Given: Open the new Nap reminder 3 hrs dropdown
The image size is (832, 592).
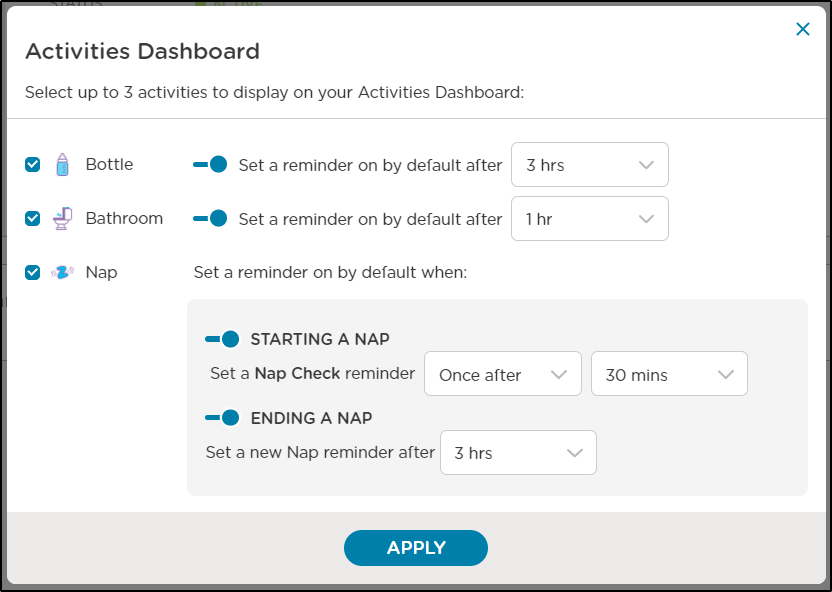Looking at the screenshot, I should pyautogui.click(x=518, y=452).
